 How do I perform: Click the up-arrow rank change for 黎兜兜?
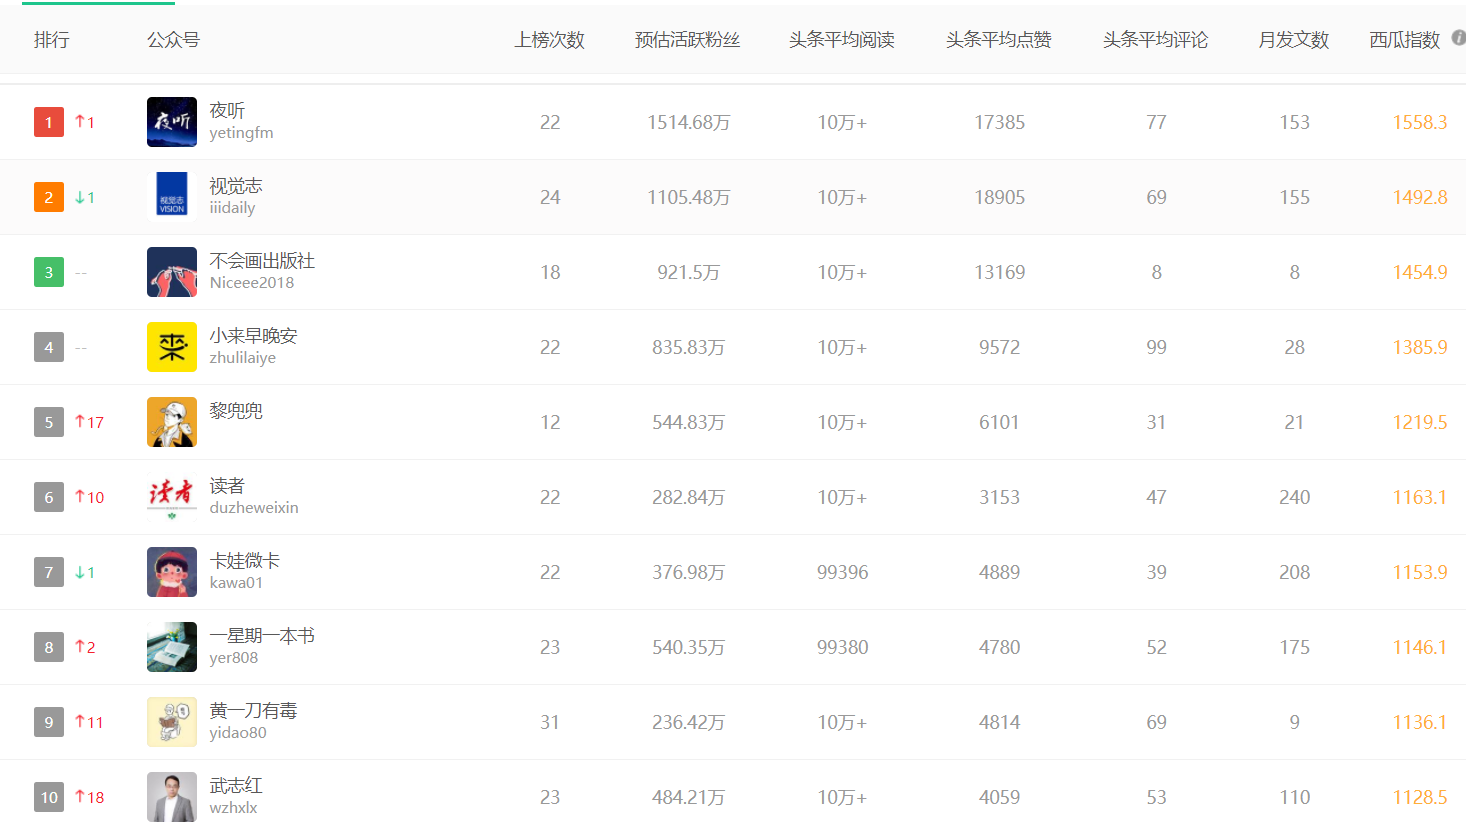point(89,422)
